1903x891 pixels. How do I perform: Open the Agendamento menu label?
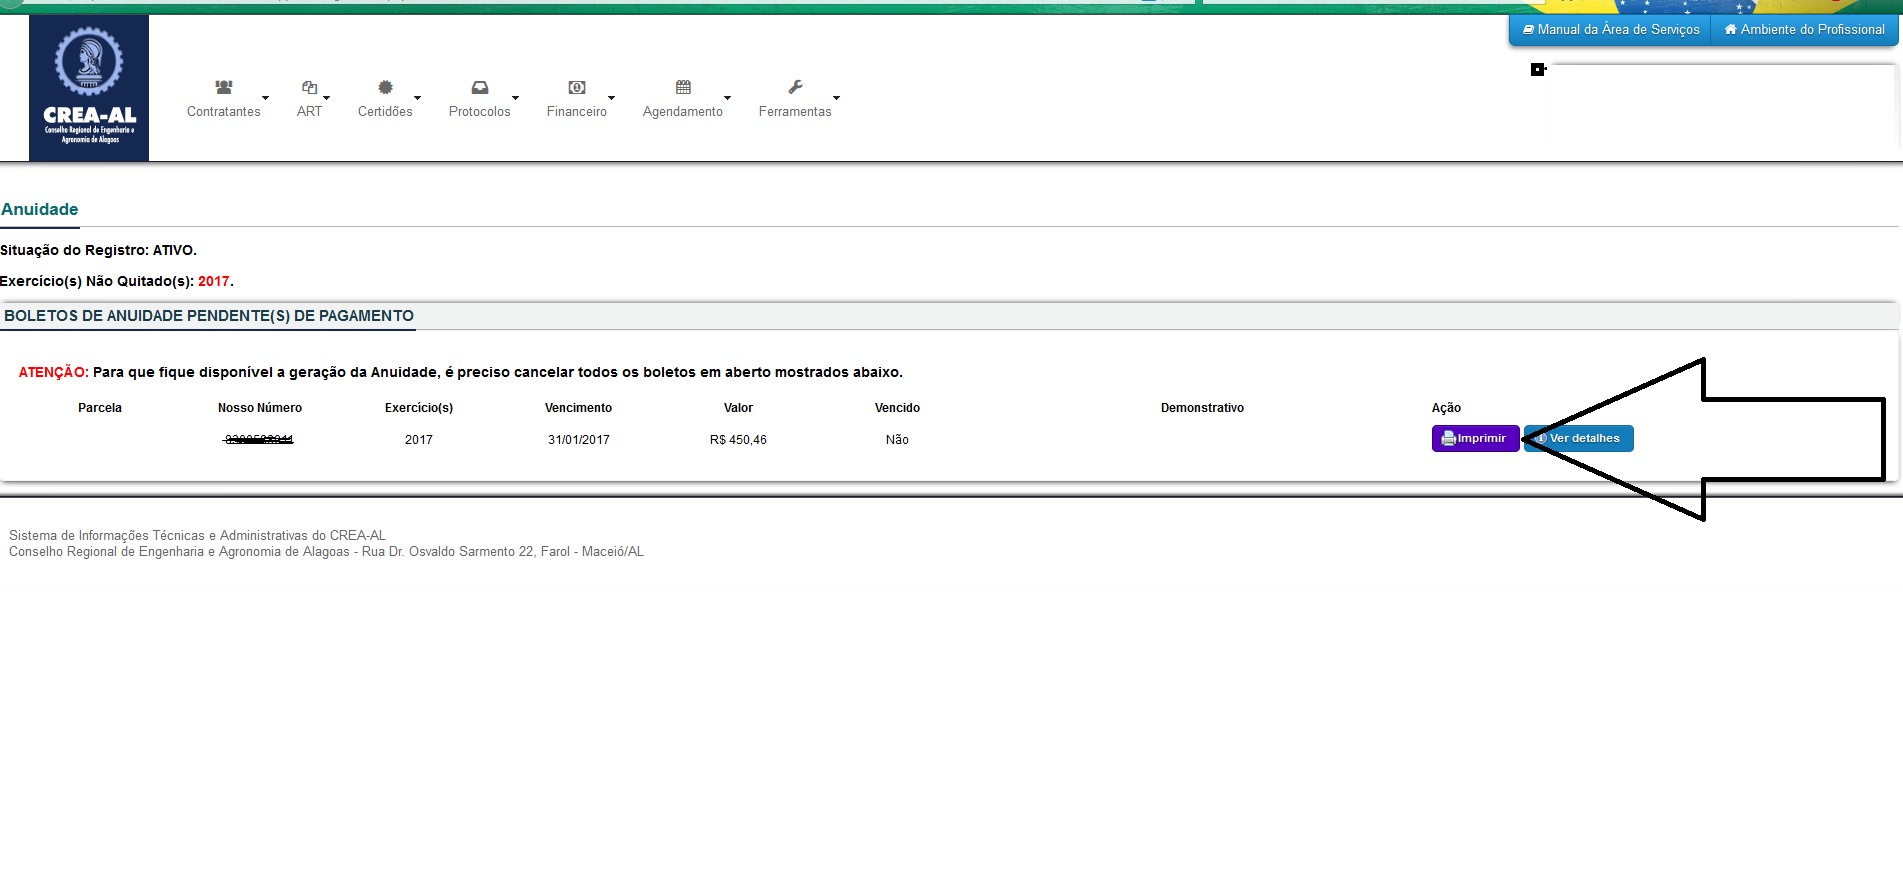point(683,112)
